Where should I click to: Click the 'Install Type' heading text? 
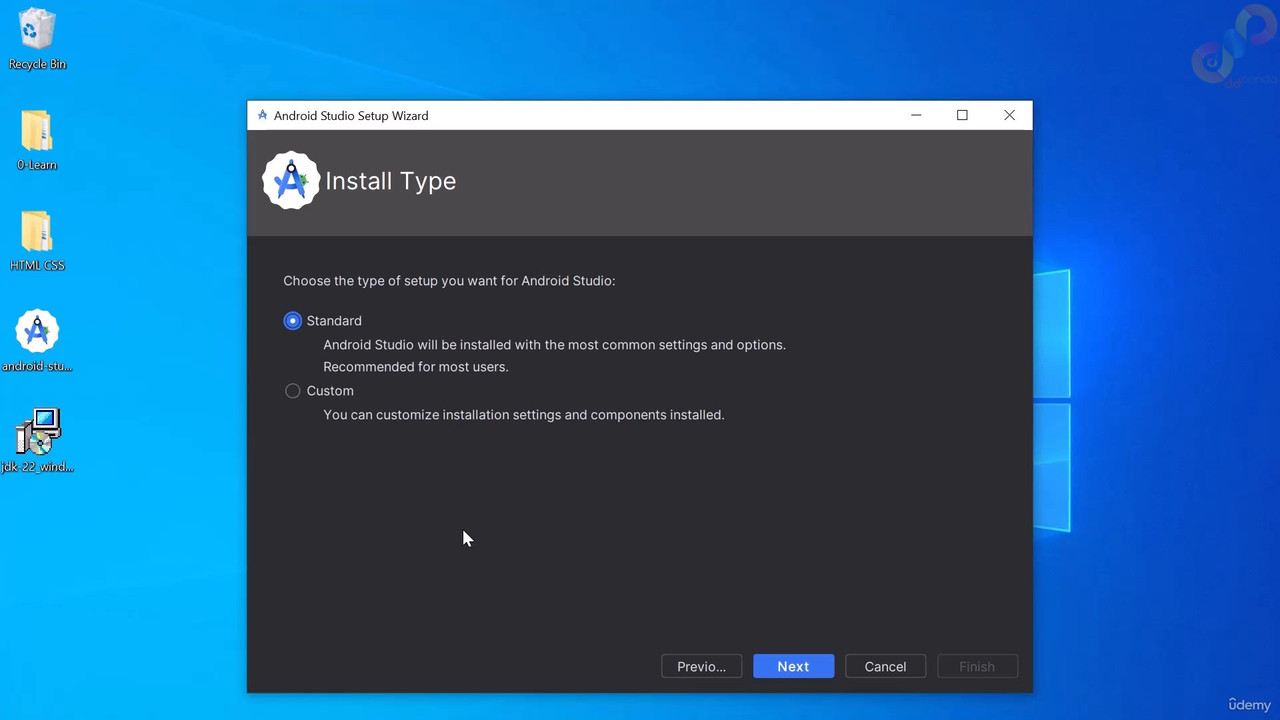click(x=390, y=181)
